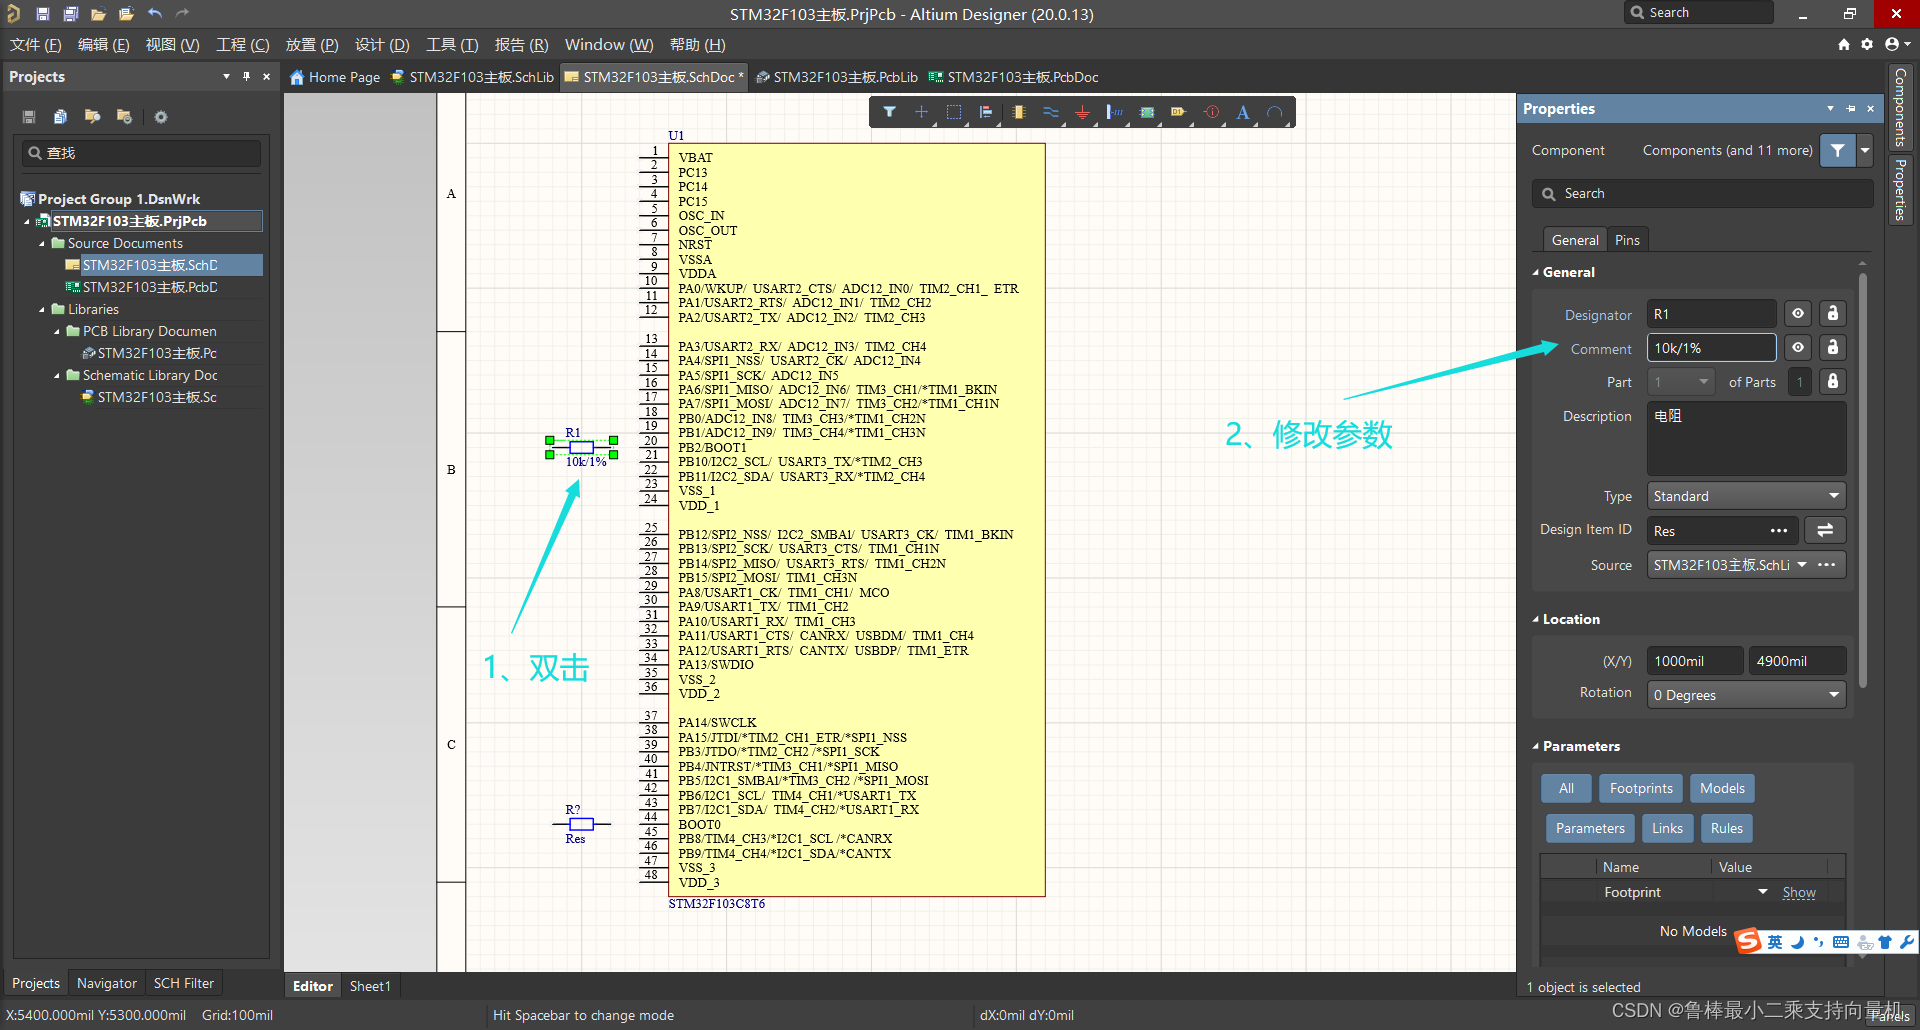Click the Undo arrow in title bar
The image size is (1920, 1030).
click(155, 13)
